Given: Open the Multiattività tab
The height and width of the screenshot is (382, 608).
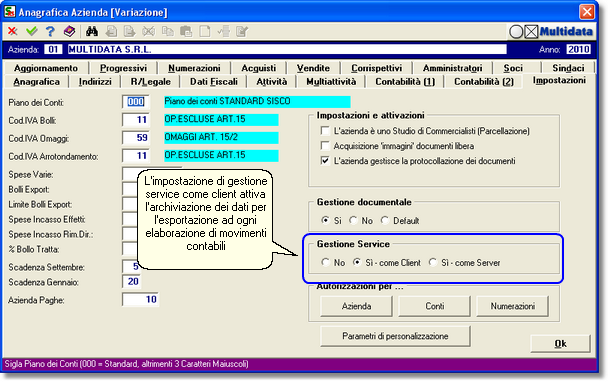Looking at the screenshot, I should click(331, 82).
